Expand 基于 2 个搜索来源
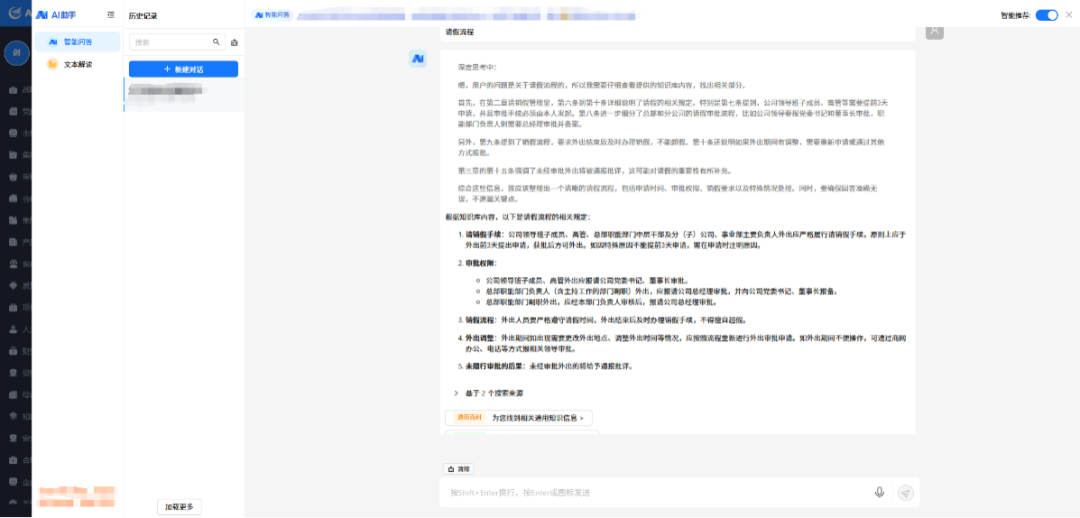 tap(488, 393)
